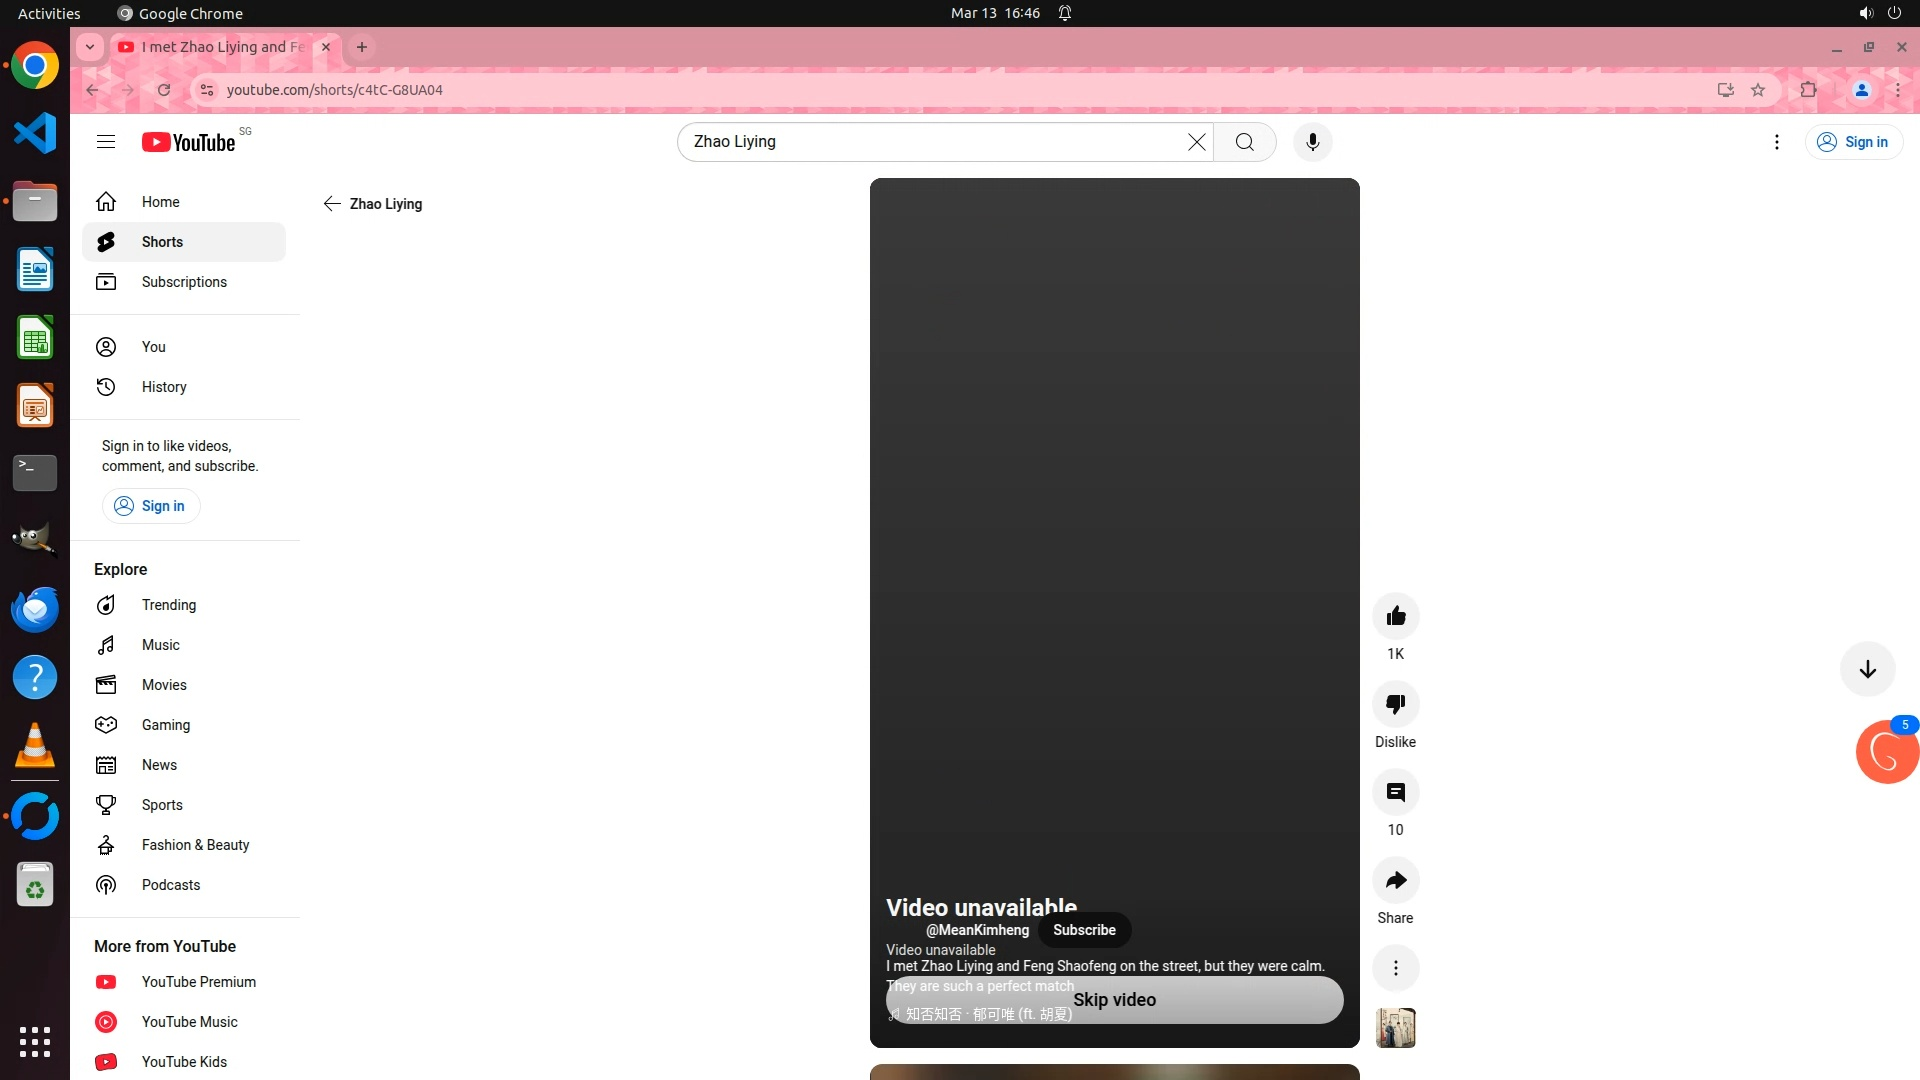This screenshot has height=1080, width=1920.
Task: Open Show Applications grid in dock
Action: coord(34,1041)
